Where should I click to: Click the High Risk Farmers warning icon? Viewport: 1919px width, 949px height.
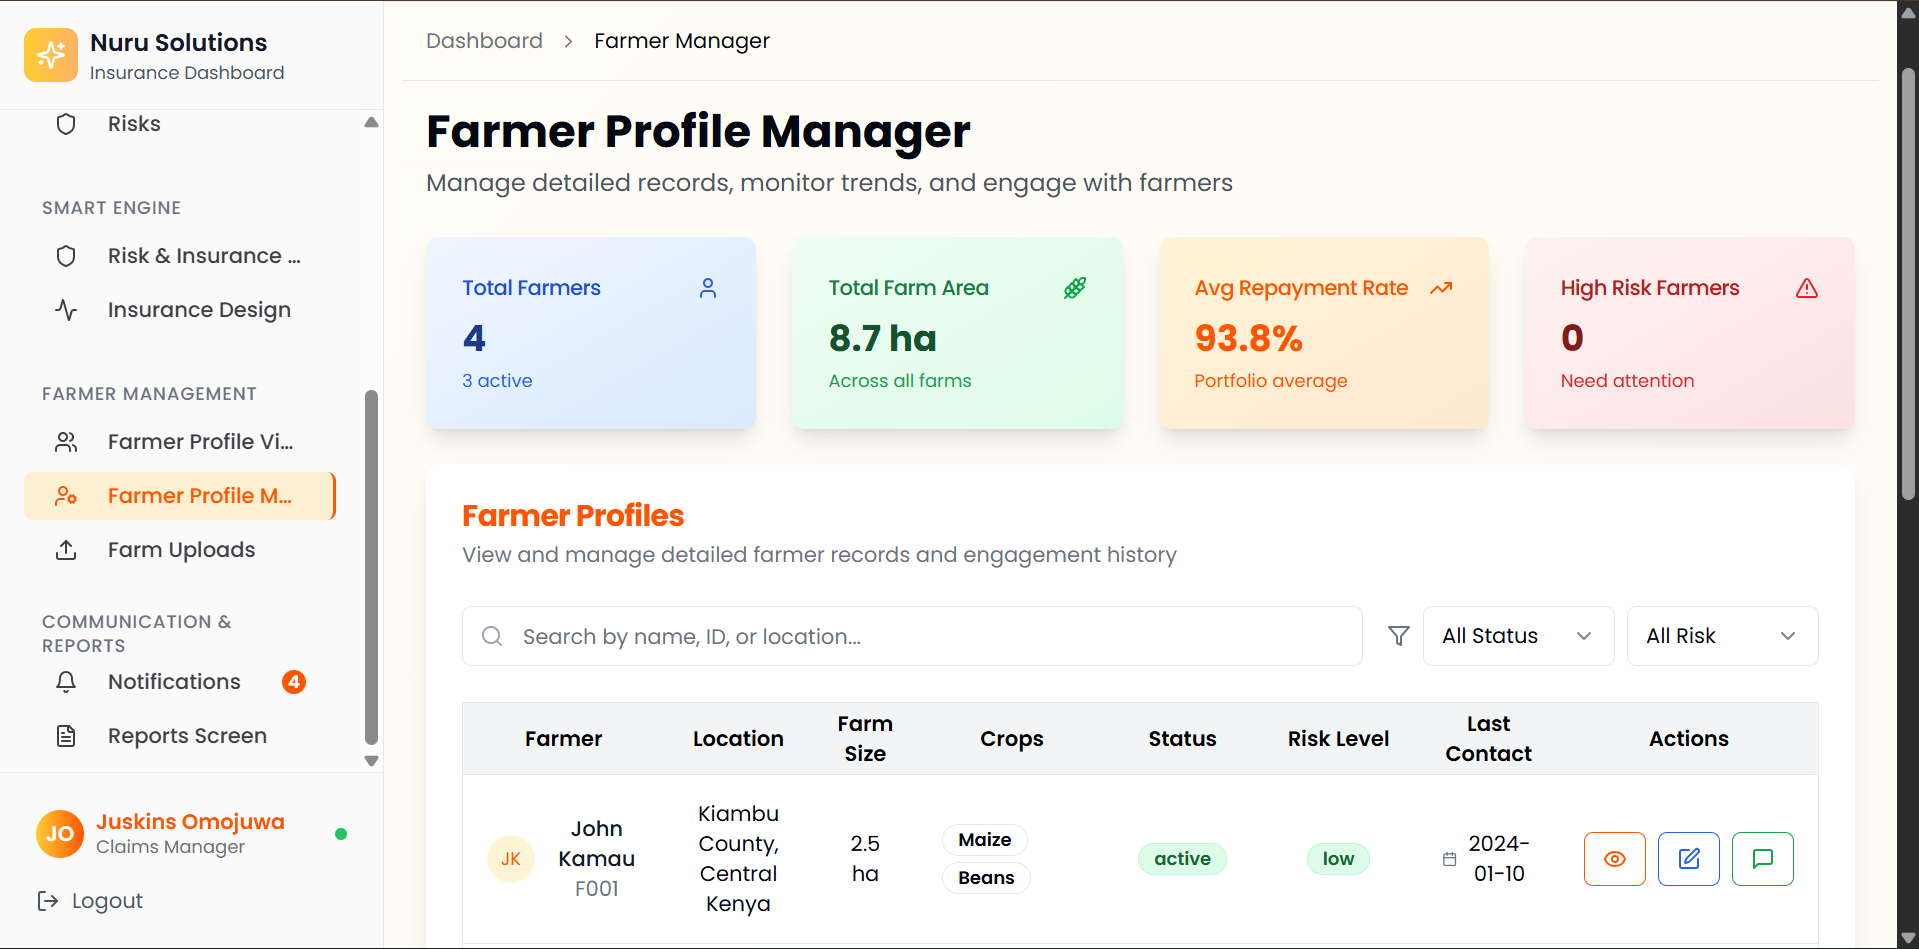click(1807, 288)
